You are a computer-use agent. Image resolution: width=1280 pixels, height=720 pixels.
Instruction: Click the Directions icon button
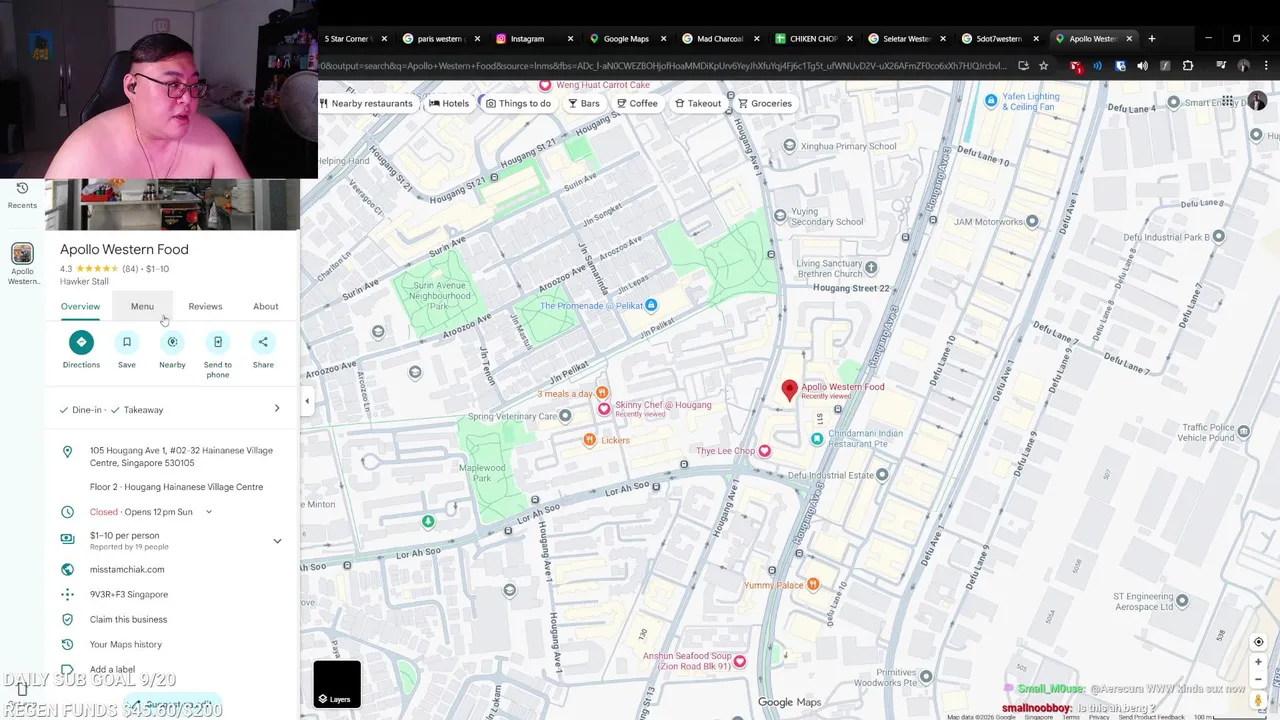[x=81, y=342]
